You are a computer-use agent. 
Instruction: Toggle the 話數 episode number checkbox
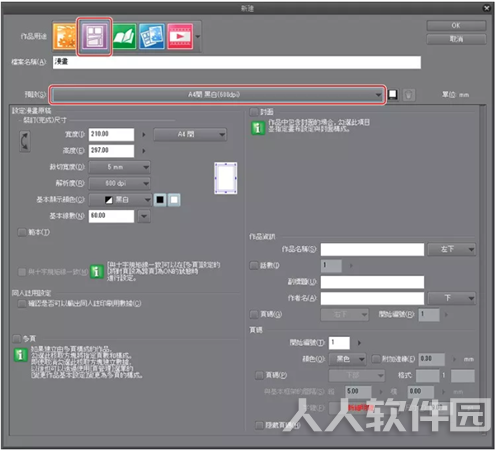click(254, 265)
